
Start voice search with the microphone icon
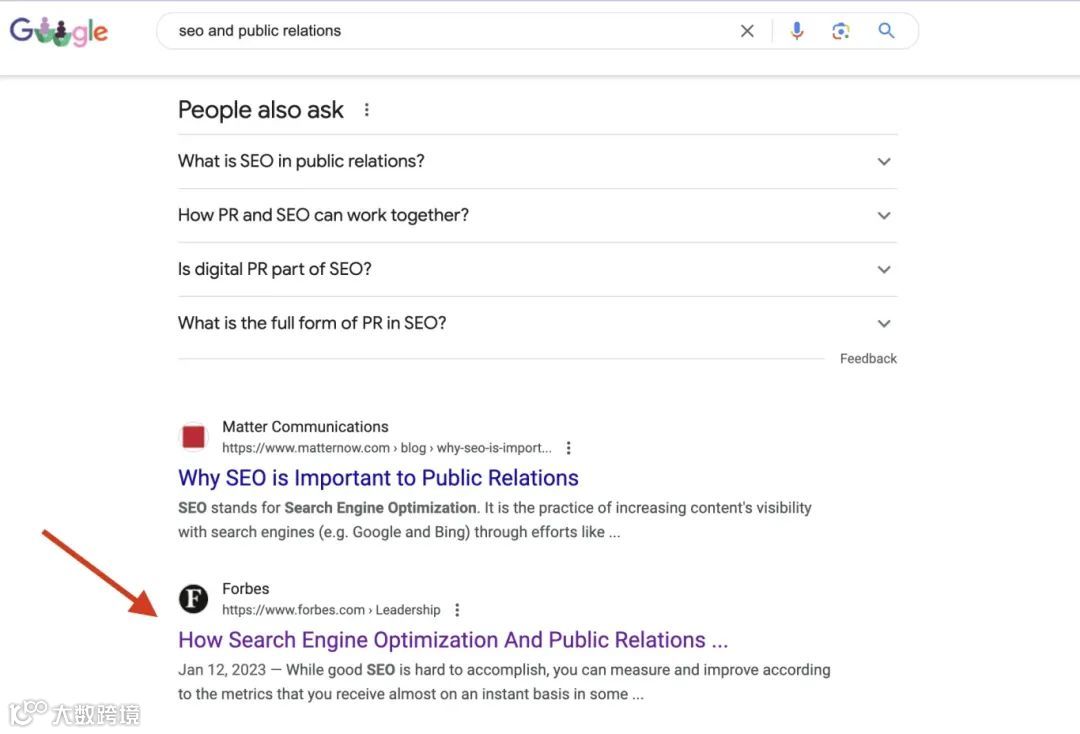(x=797, y=31)
